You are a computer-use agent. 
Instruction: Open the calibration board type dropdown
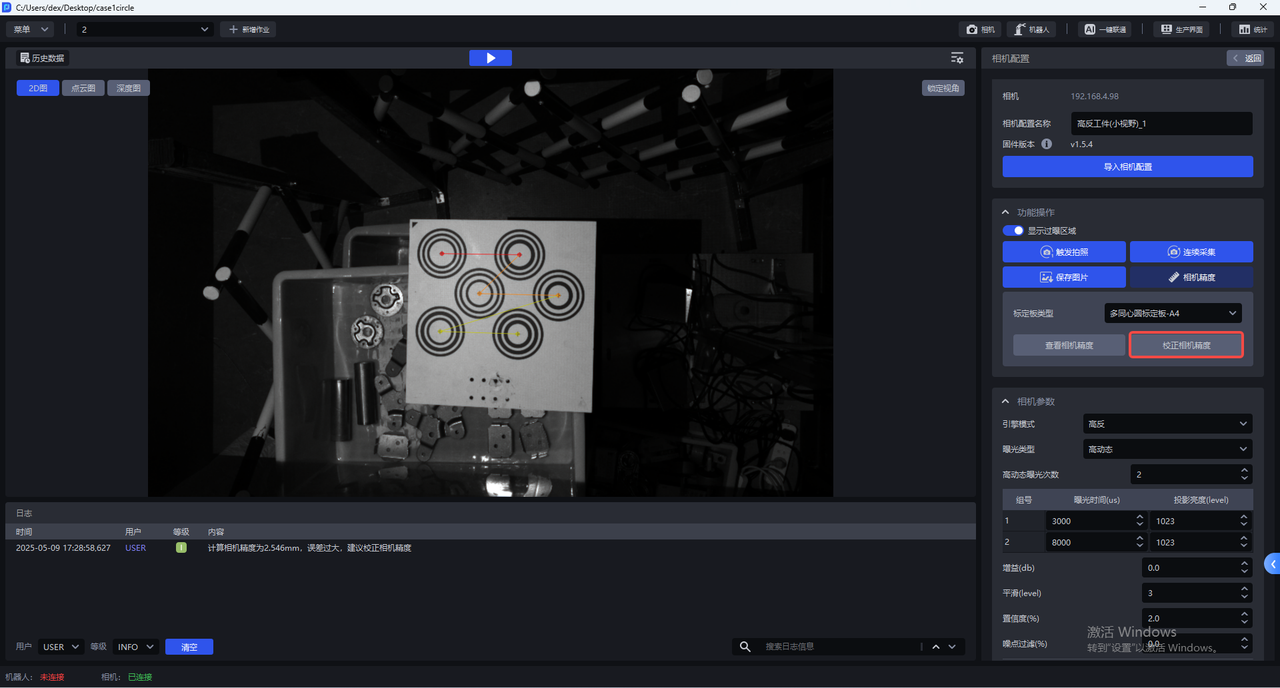click(x=1172, y=313)
